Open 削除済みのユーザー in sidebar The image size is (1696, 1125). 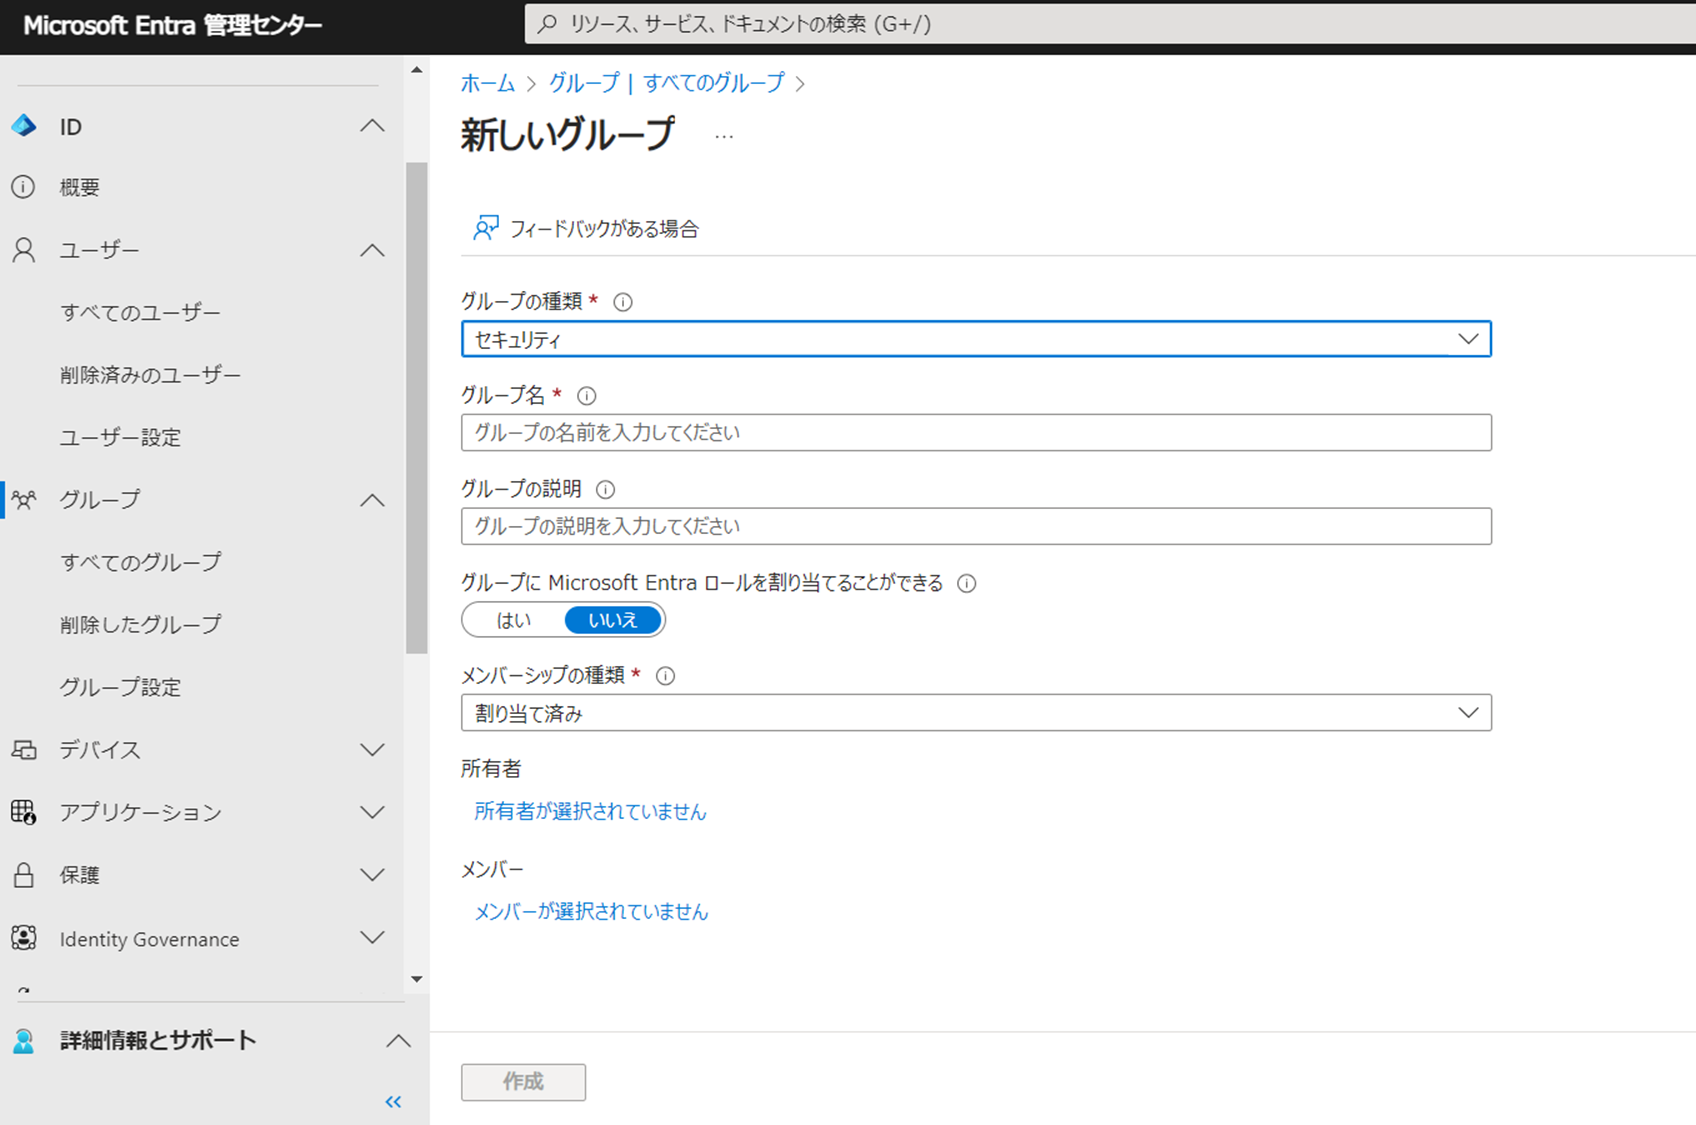pos(150,375)
